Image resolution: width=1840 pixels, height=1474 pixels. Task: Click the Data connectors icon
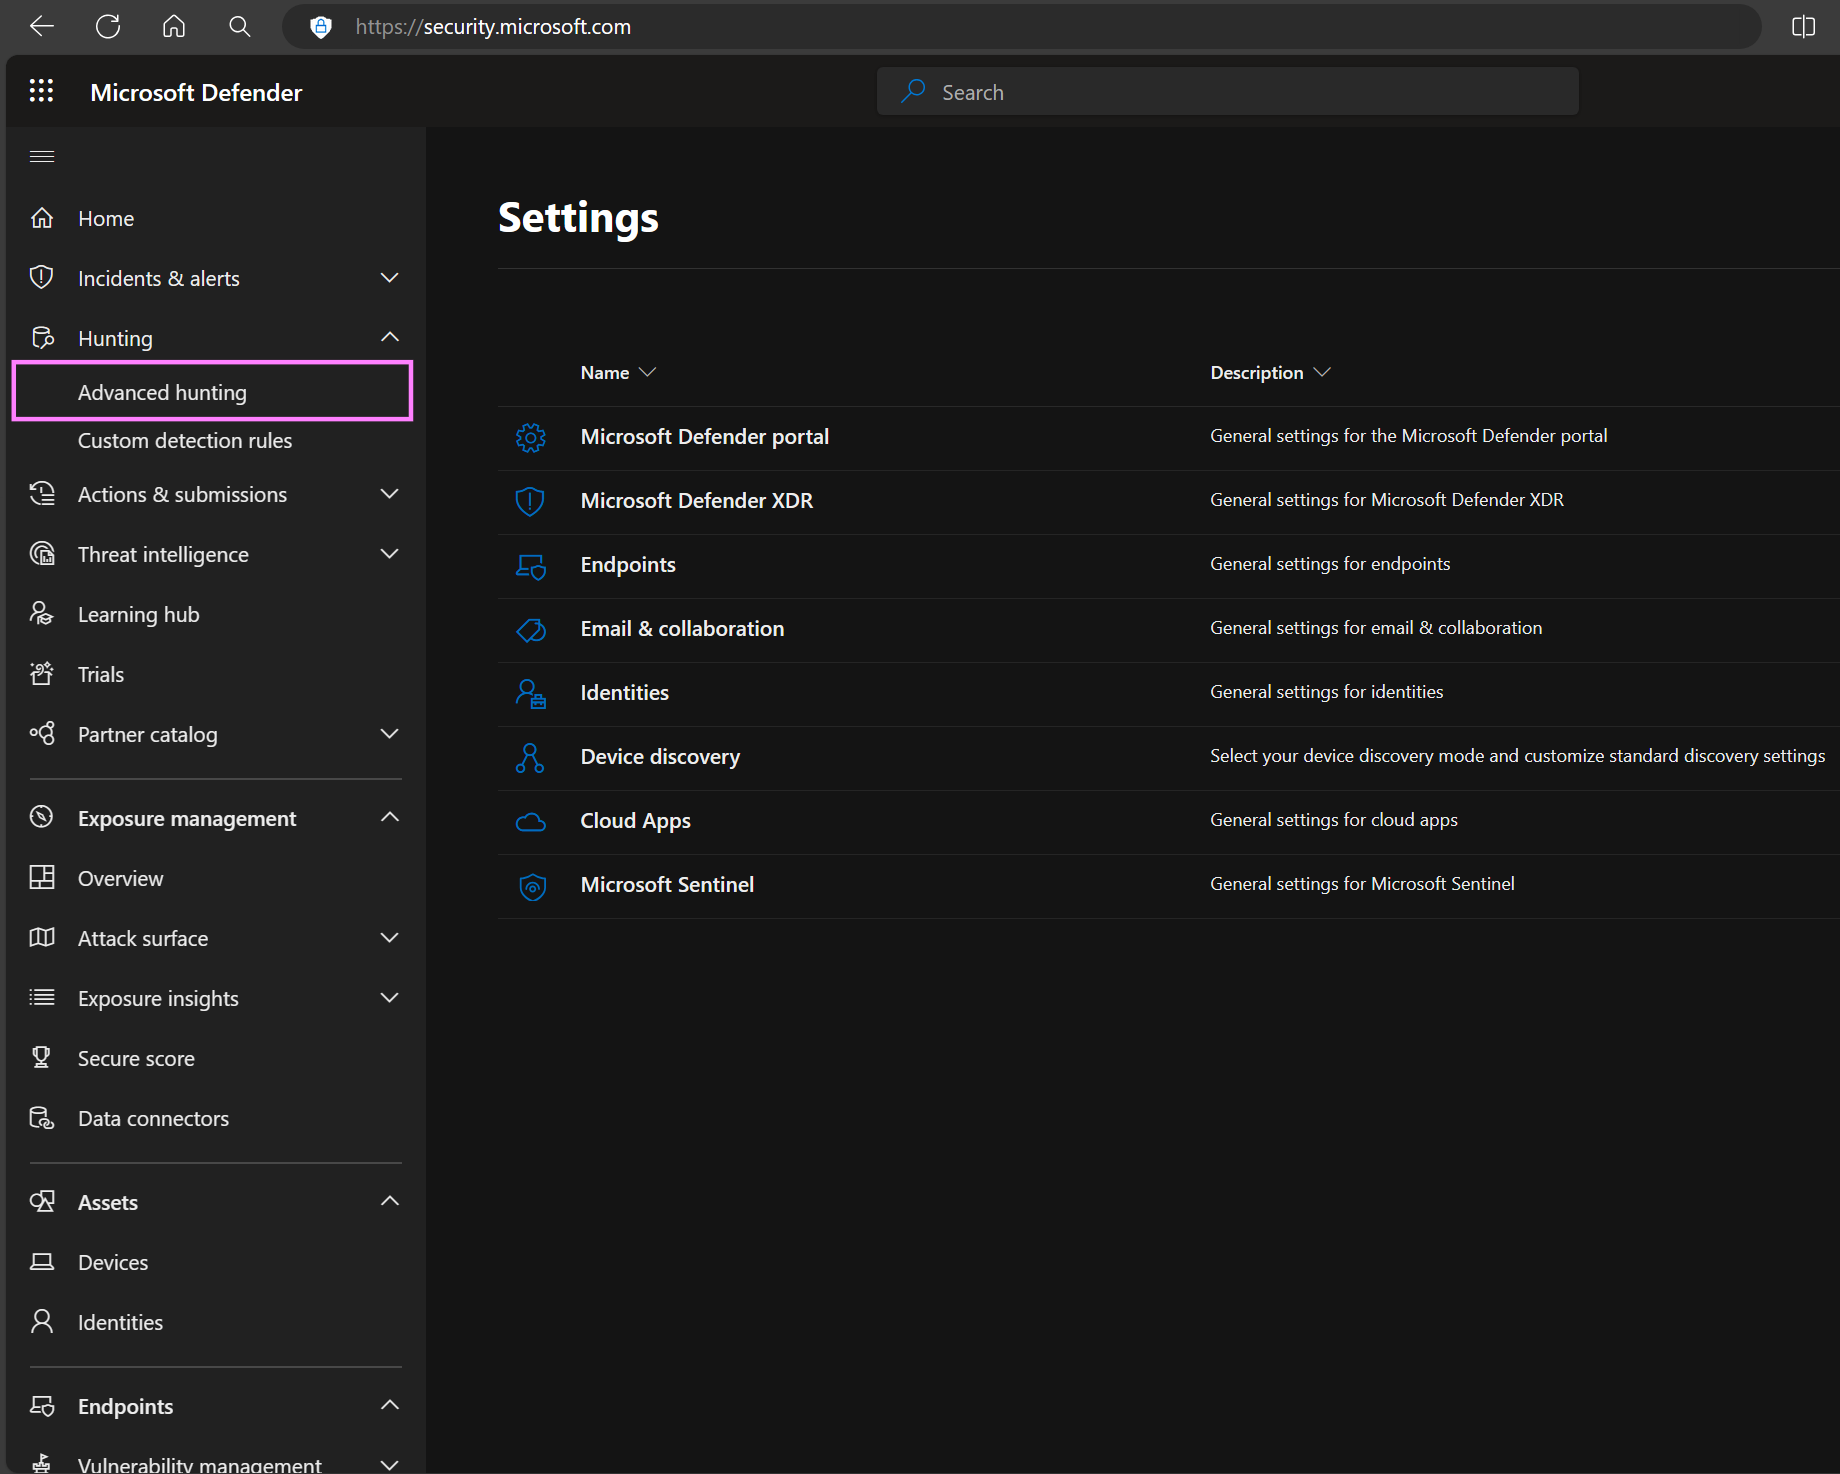coord(42,1118)
